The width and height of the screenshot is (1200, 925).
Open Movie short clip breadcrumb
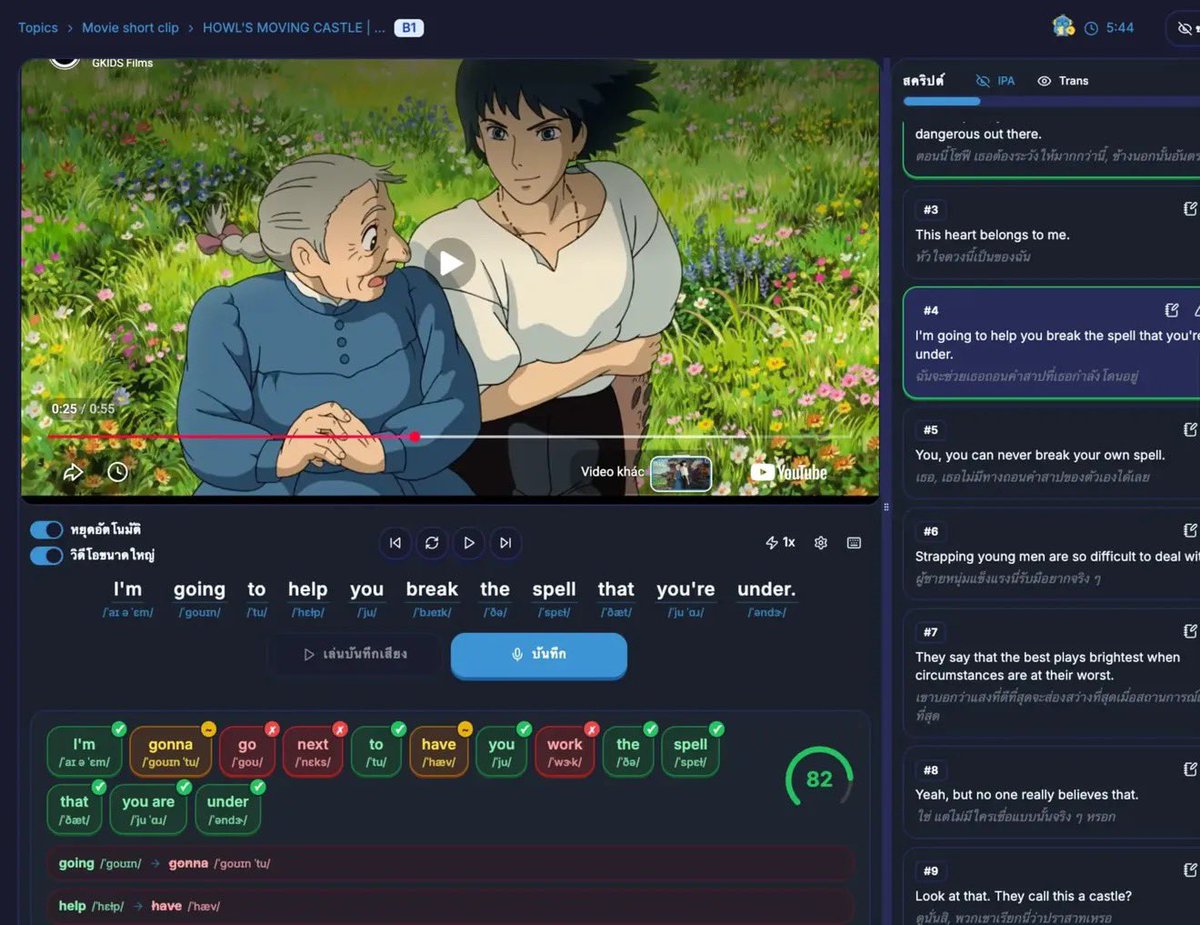(x=130, y=28)
